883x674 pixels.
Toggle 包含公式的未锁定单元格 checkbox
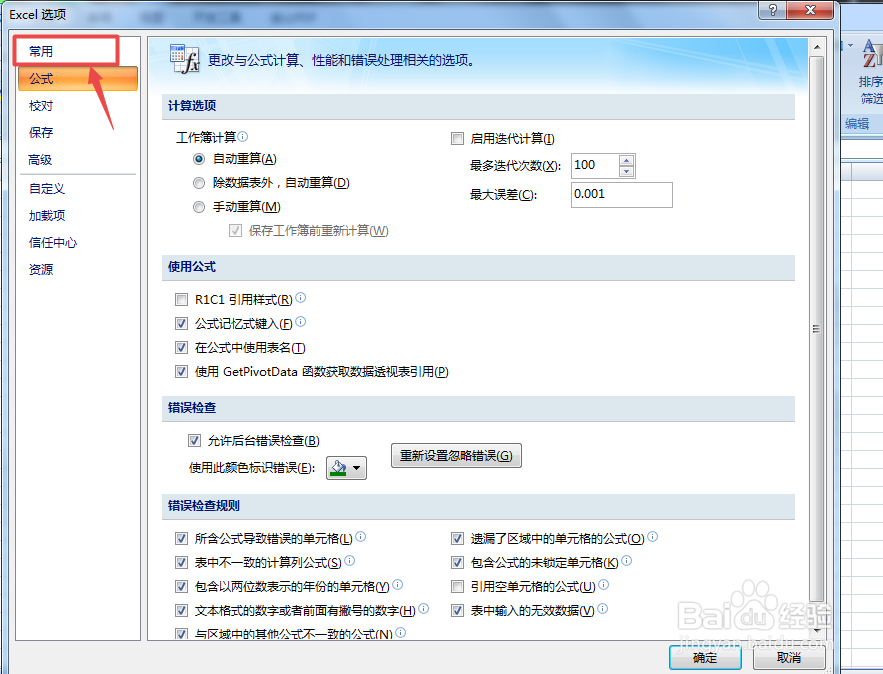pyautogui.click(x=457, y=563)
